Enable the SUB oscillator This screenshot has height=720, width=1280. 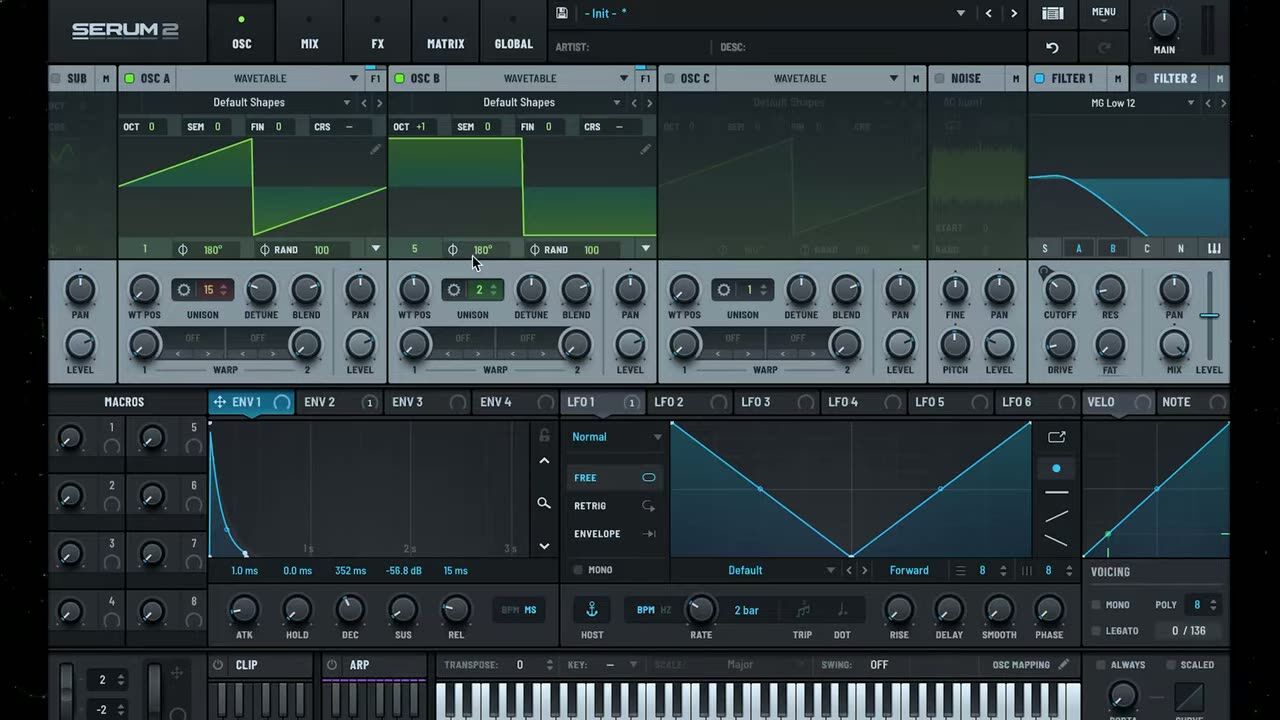click(x=56, y=78)
